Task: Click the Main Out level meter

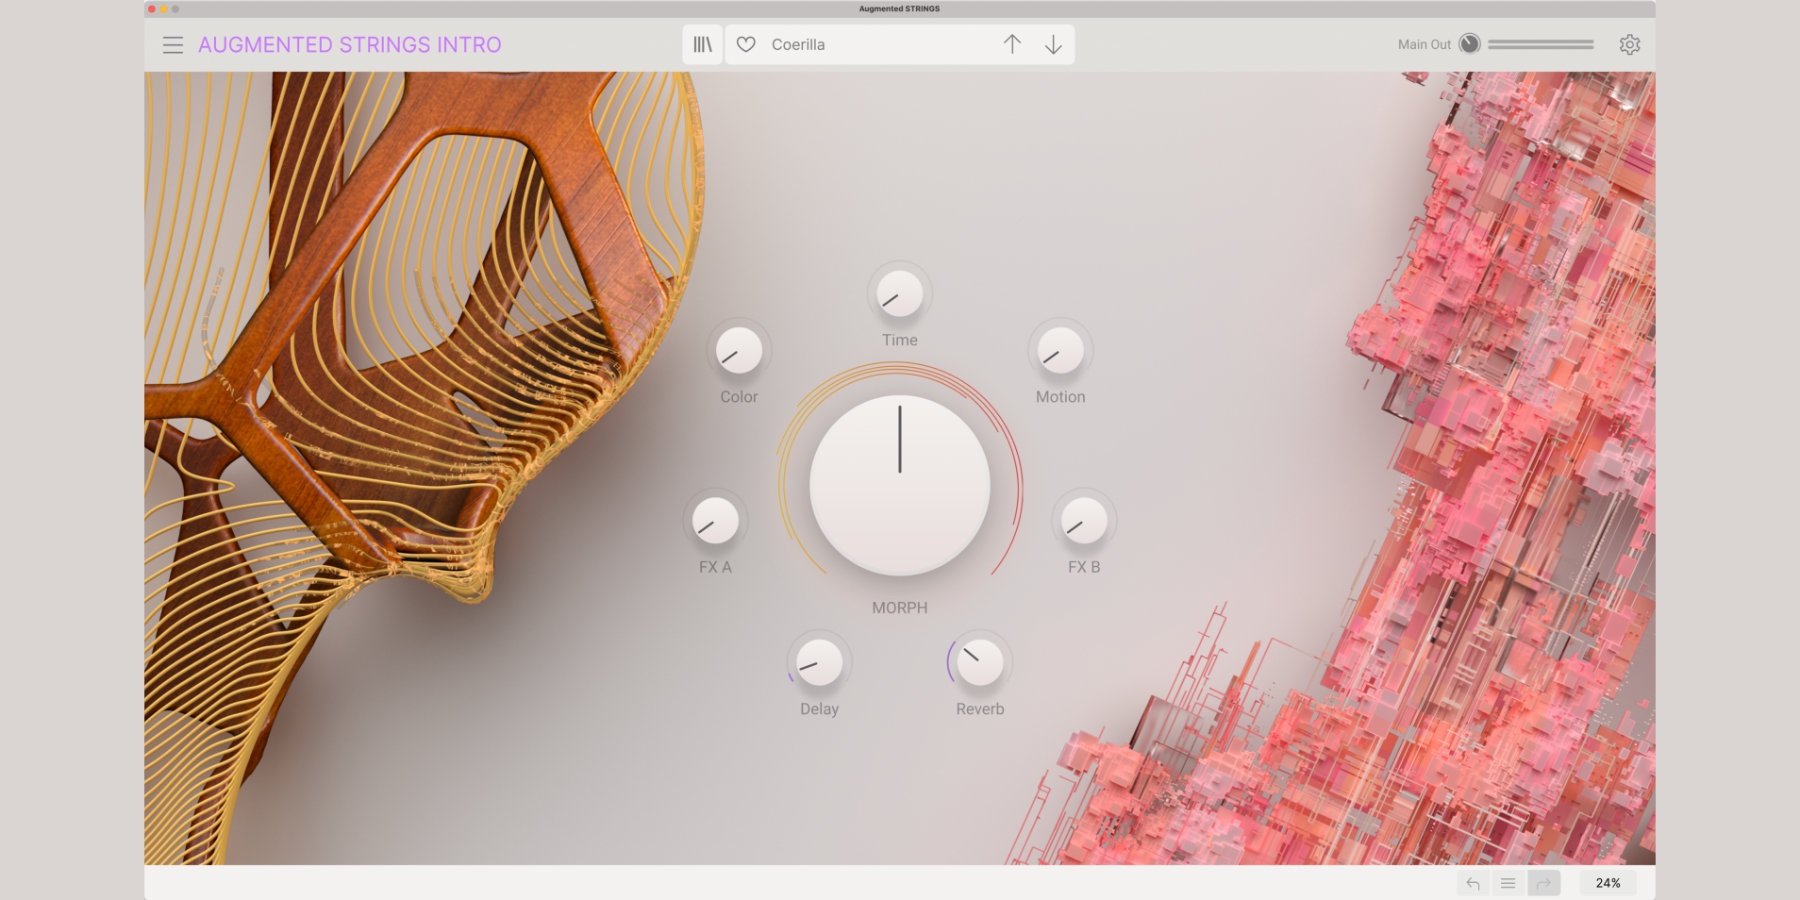Action: coord(1540,45)
